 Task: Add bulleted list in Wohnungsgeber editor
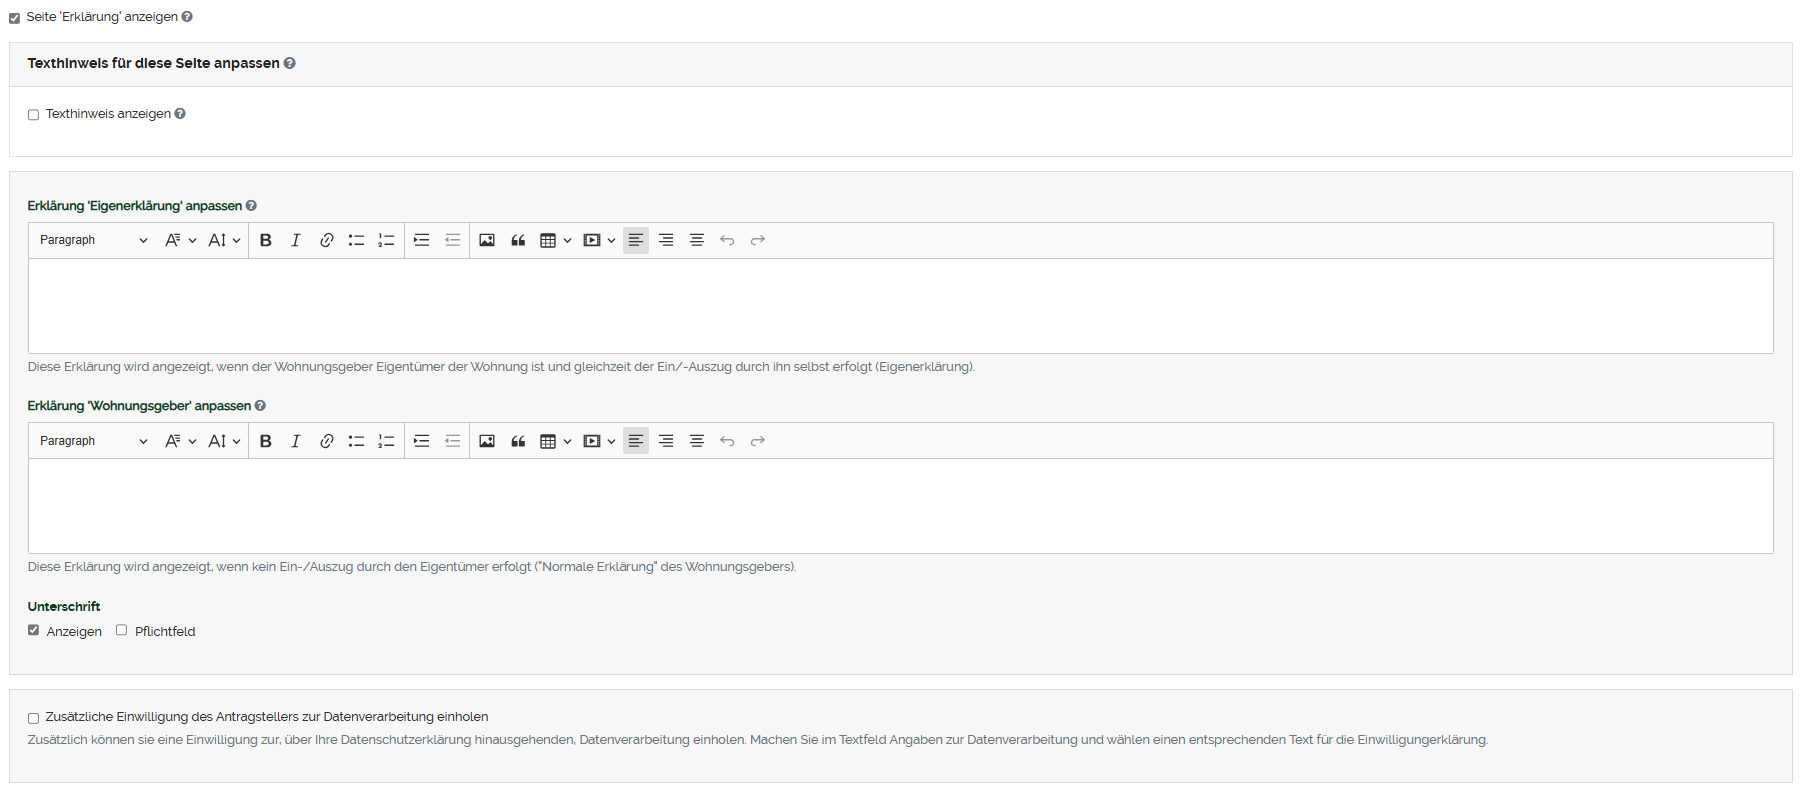[x=356, y=441]
